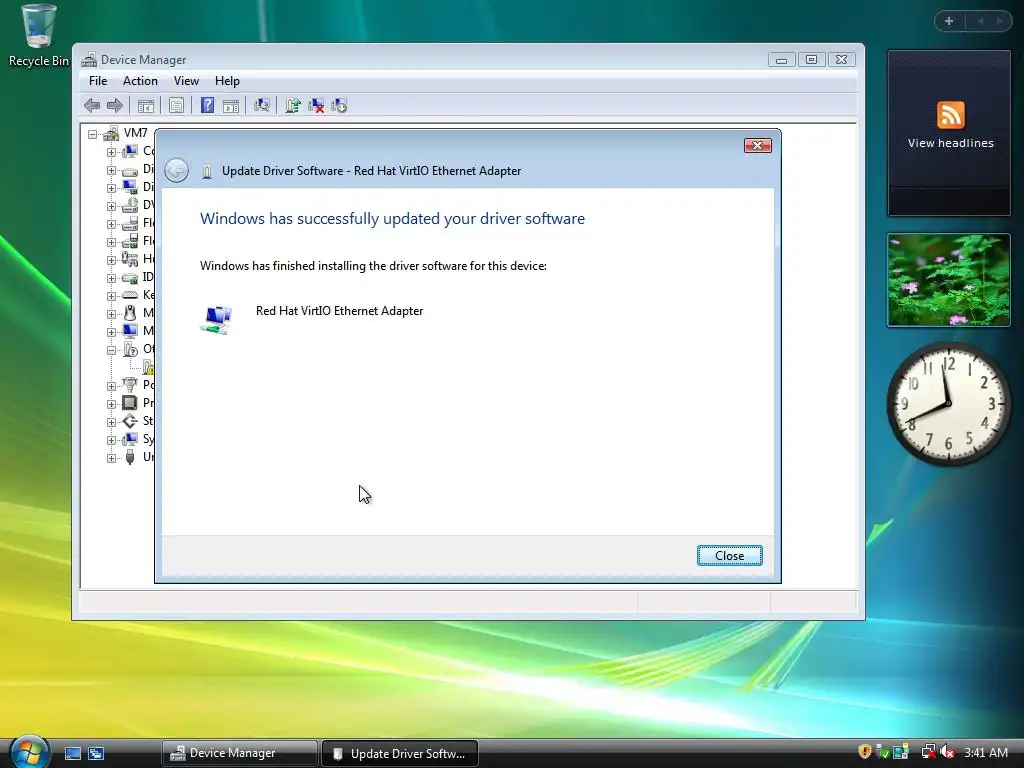Viewport: 1024px width, 768px height.
Task: Open the Recycle Bin desktop icon
Action: [x=38, y=36]
